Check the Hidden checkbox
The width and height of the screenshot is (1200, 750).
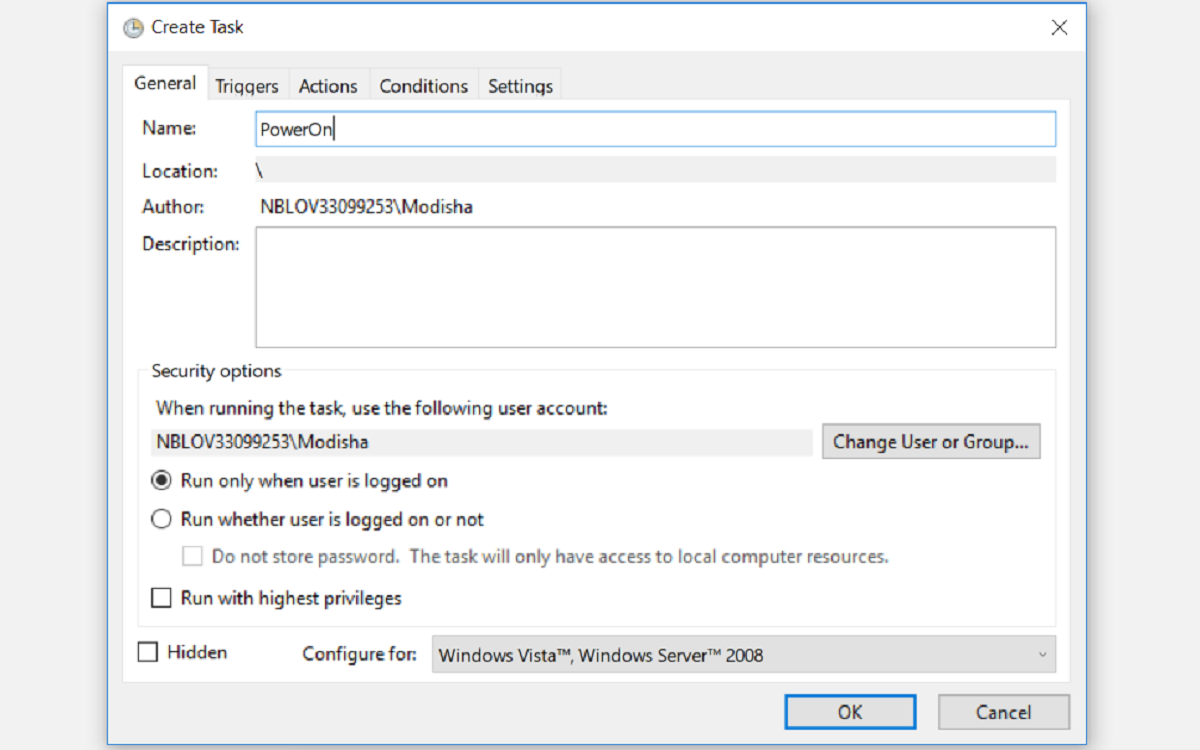(148, 652)
